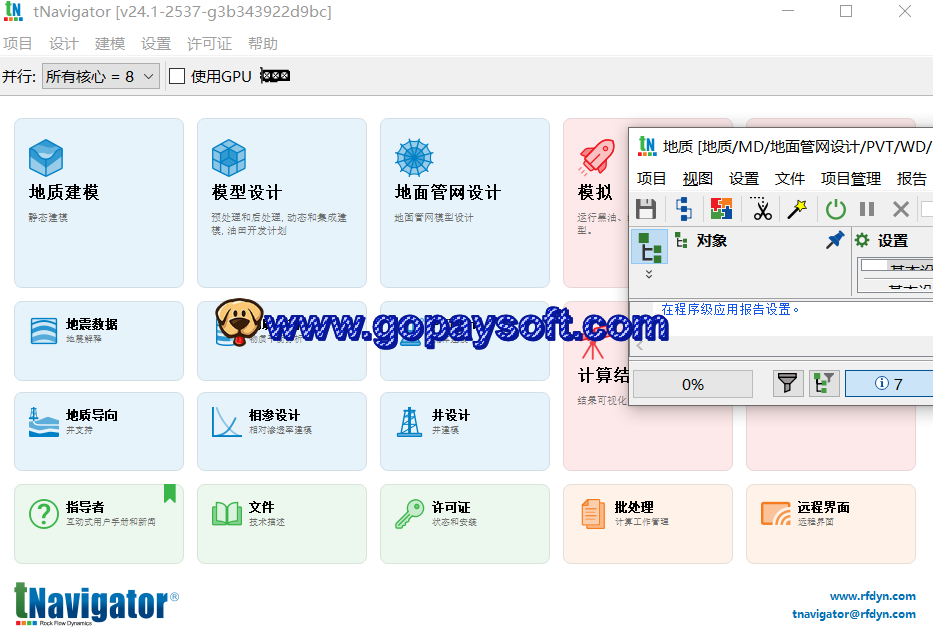Click the save disk icon in 地质 window
The height and width of the screenshot is (644, 933).
click(x=646, y=209)
